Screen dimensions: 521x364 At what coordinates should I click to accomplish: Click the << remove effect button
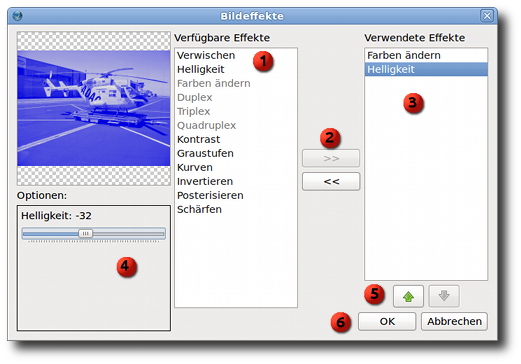[x=331, y=181]
